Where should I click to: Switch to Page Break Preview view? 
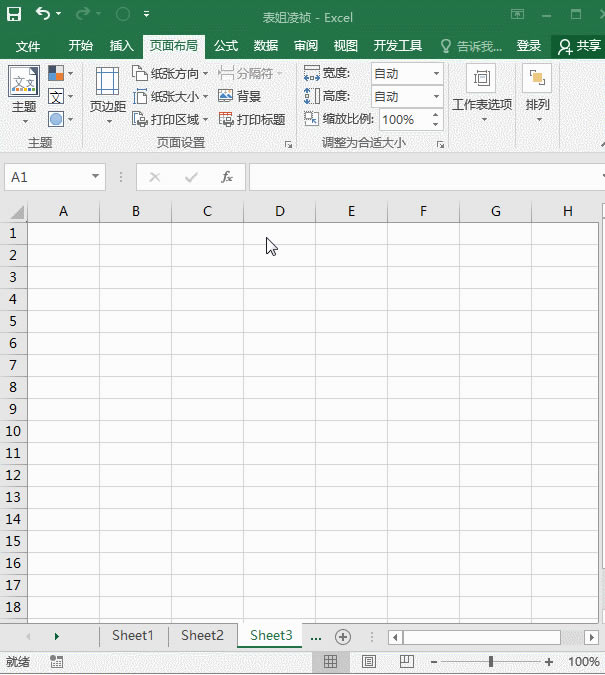tap(406, 662)
